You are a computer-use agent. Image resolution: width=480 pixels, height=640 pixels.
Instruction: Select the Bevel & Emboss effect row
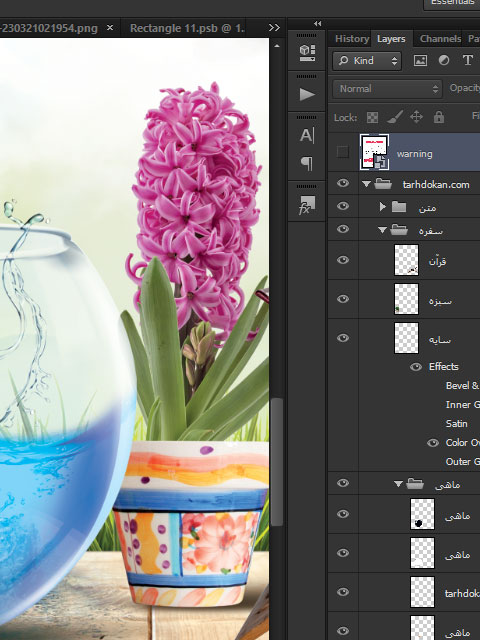(x=462, y=386)
